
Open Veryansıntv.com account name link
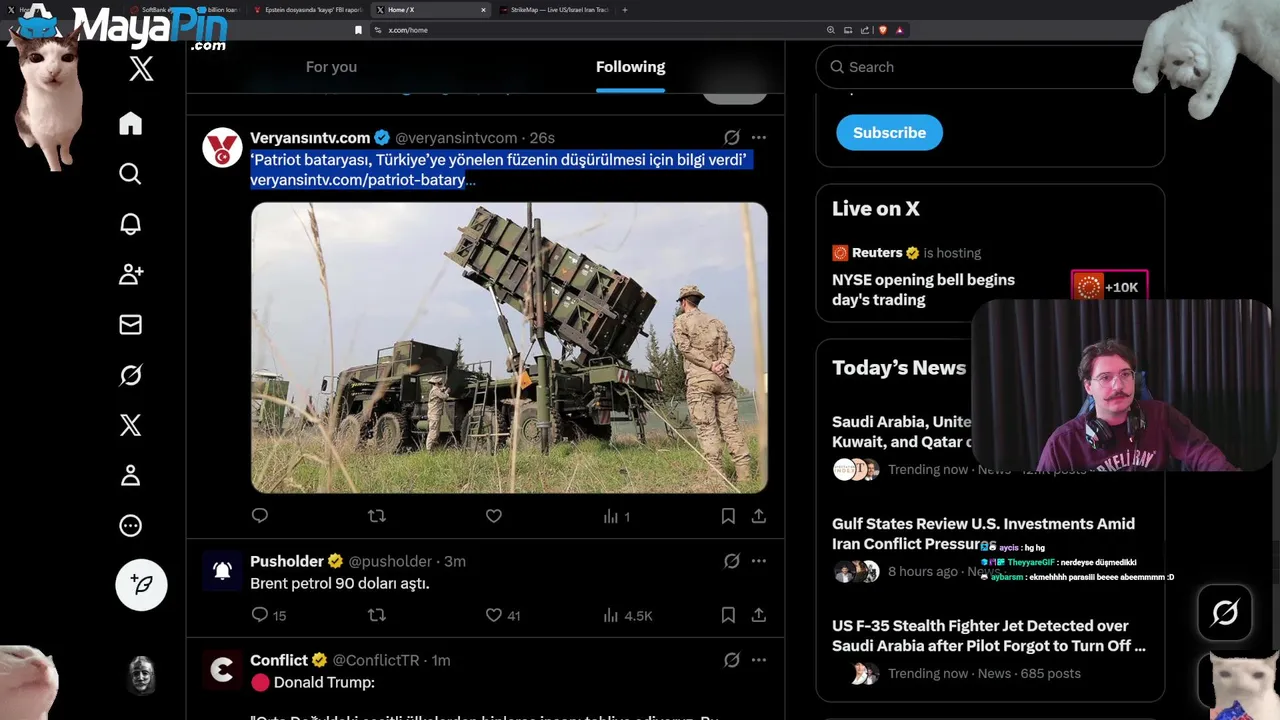coord(310,138)
